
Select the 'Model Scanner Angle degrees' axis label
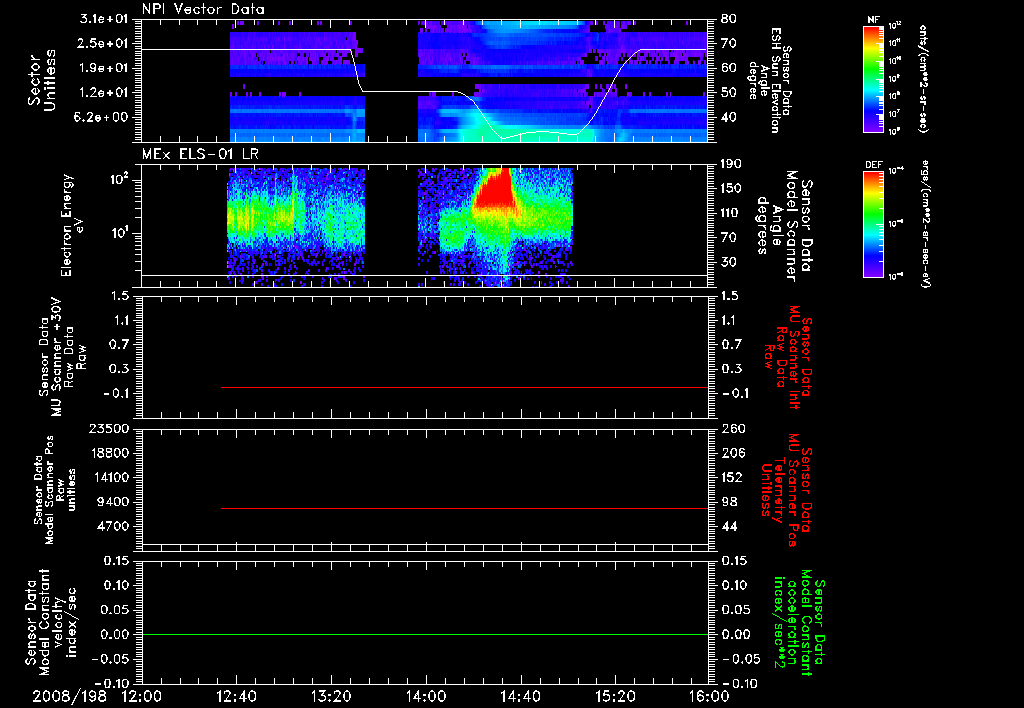(784, 225)
